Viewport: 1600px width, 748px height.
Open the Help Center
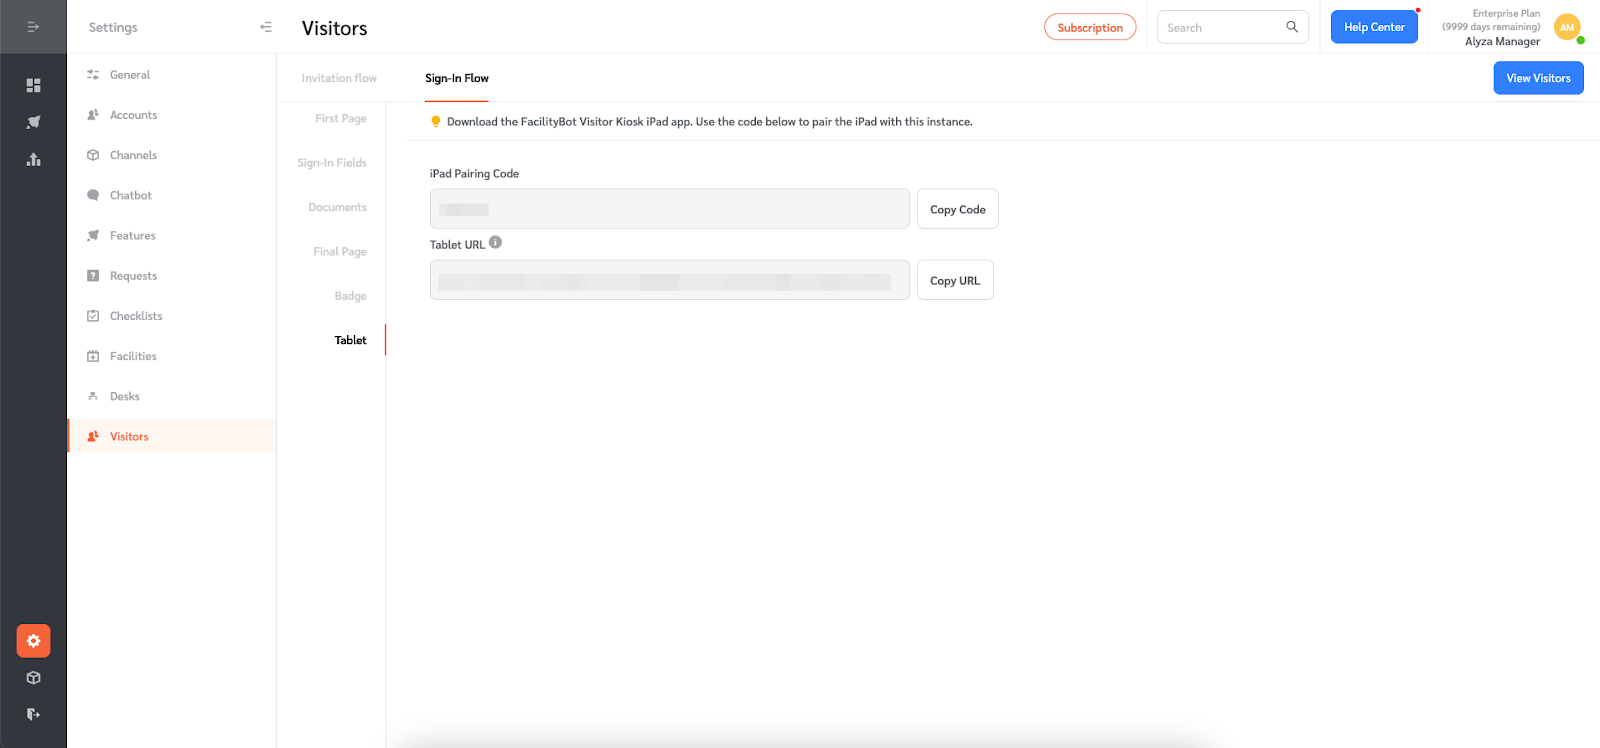1374,27
